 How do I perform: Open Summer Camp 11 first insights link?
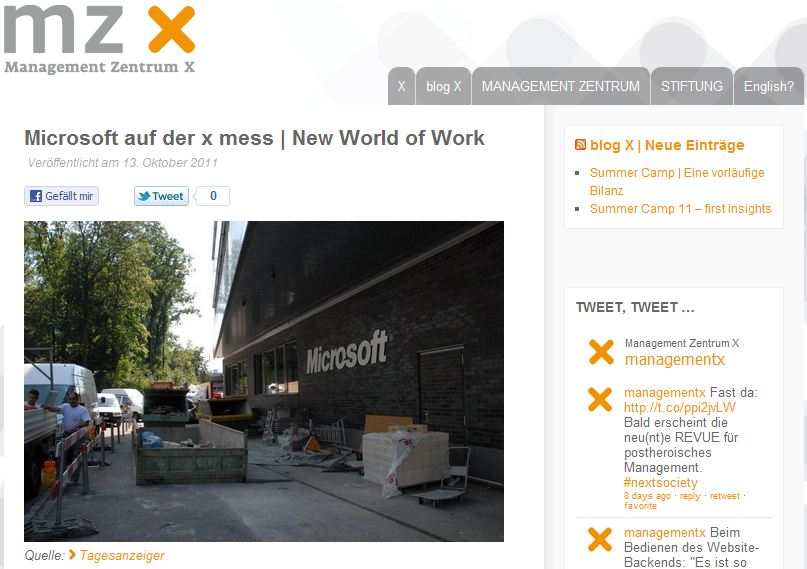click(680, 209)
